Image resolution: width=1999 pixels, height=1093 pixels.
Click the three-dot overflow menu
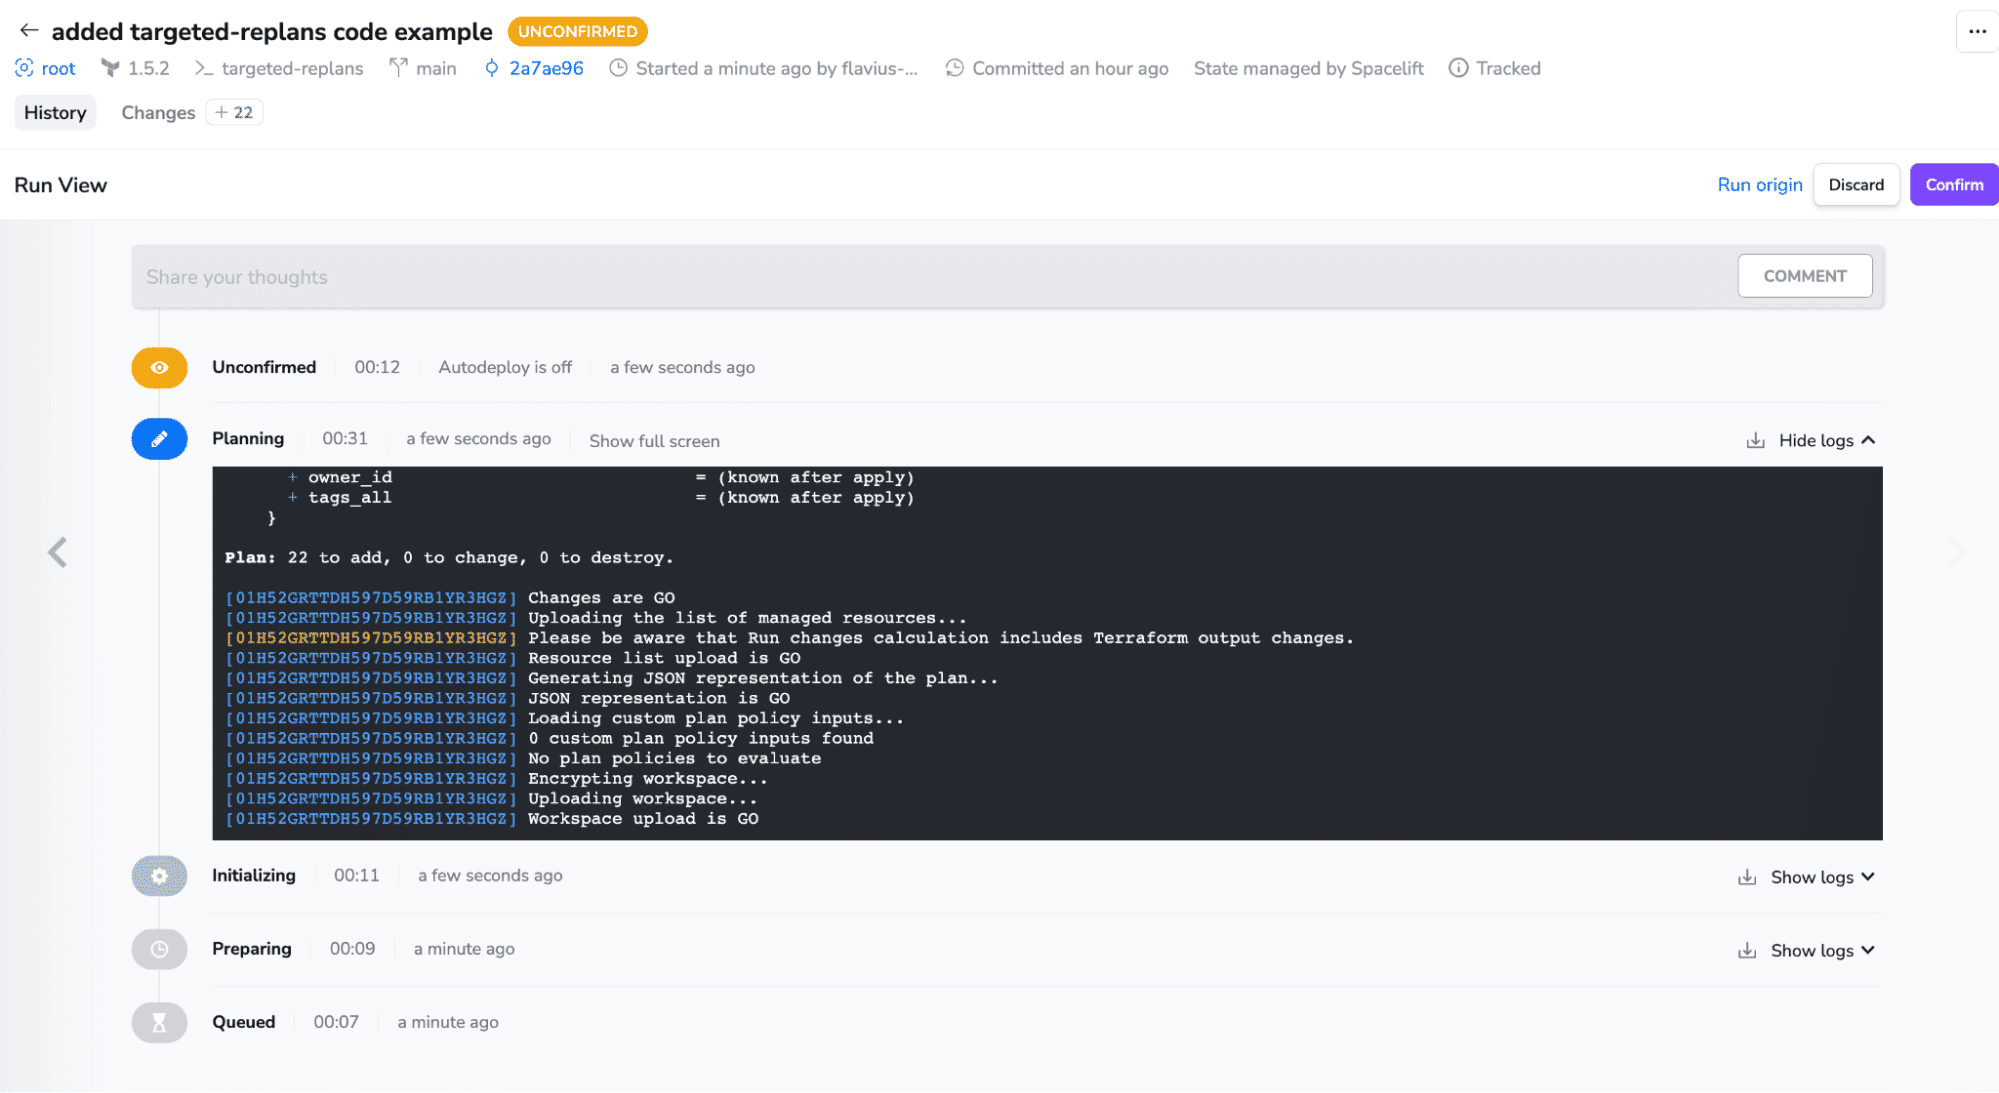click(x=1977, y=31)
